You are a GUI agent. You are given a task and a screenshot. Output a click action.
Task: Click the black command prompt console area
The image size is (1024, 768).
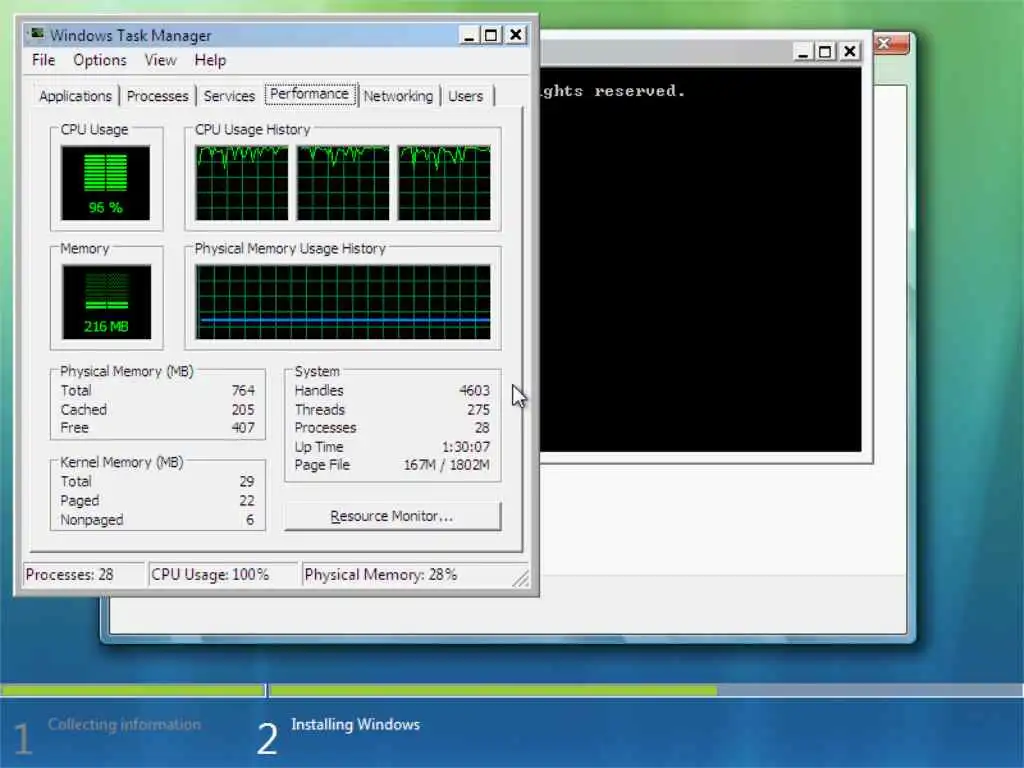(x=700, y=259)
